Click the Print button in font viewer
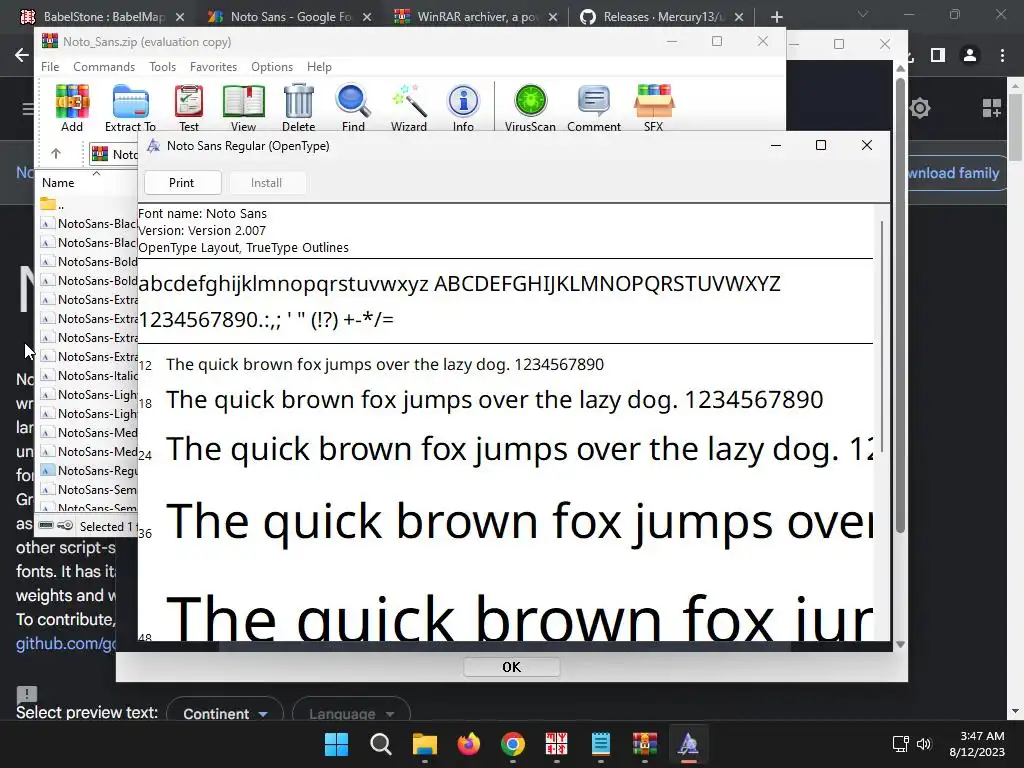 tap(182, 183)
